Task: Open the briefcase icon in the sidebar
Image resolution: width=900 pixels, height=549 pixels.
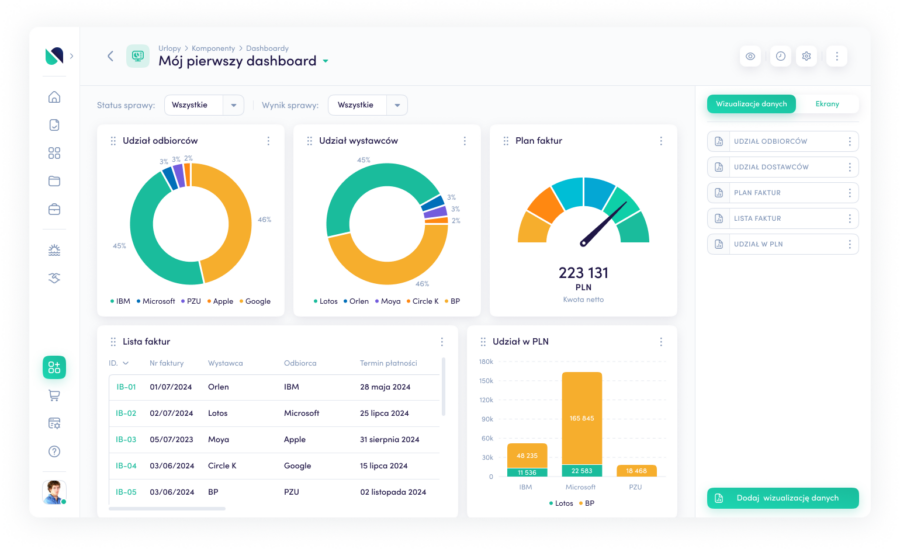Action: click(x=54, y=209)
